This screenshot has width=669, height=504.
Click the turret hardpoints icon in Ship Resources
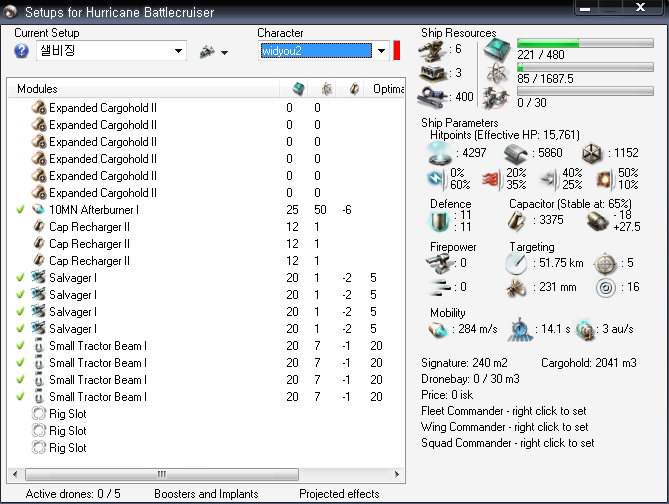point(432,50)
